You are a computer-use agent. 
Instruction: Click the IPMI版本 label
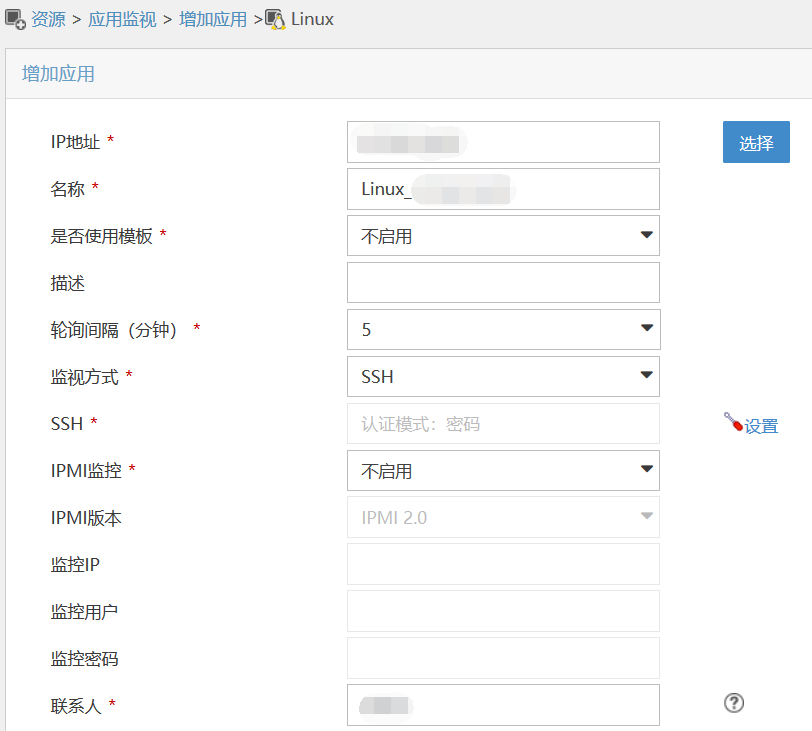86,518
